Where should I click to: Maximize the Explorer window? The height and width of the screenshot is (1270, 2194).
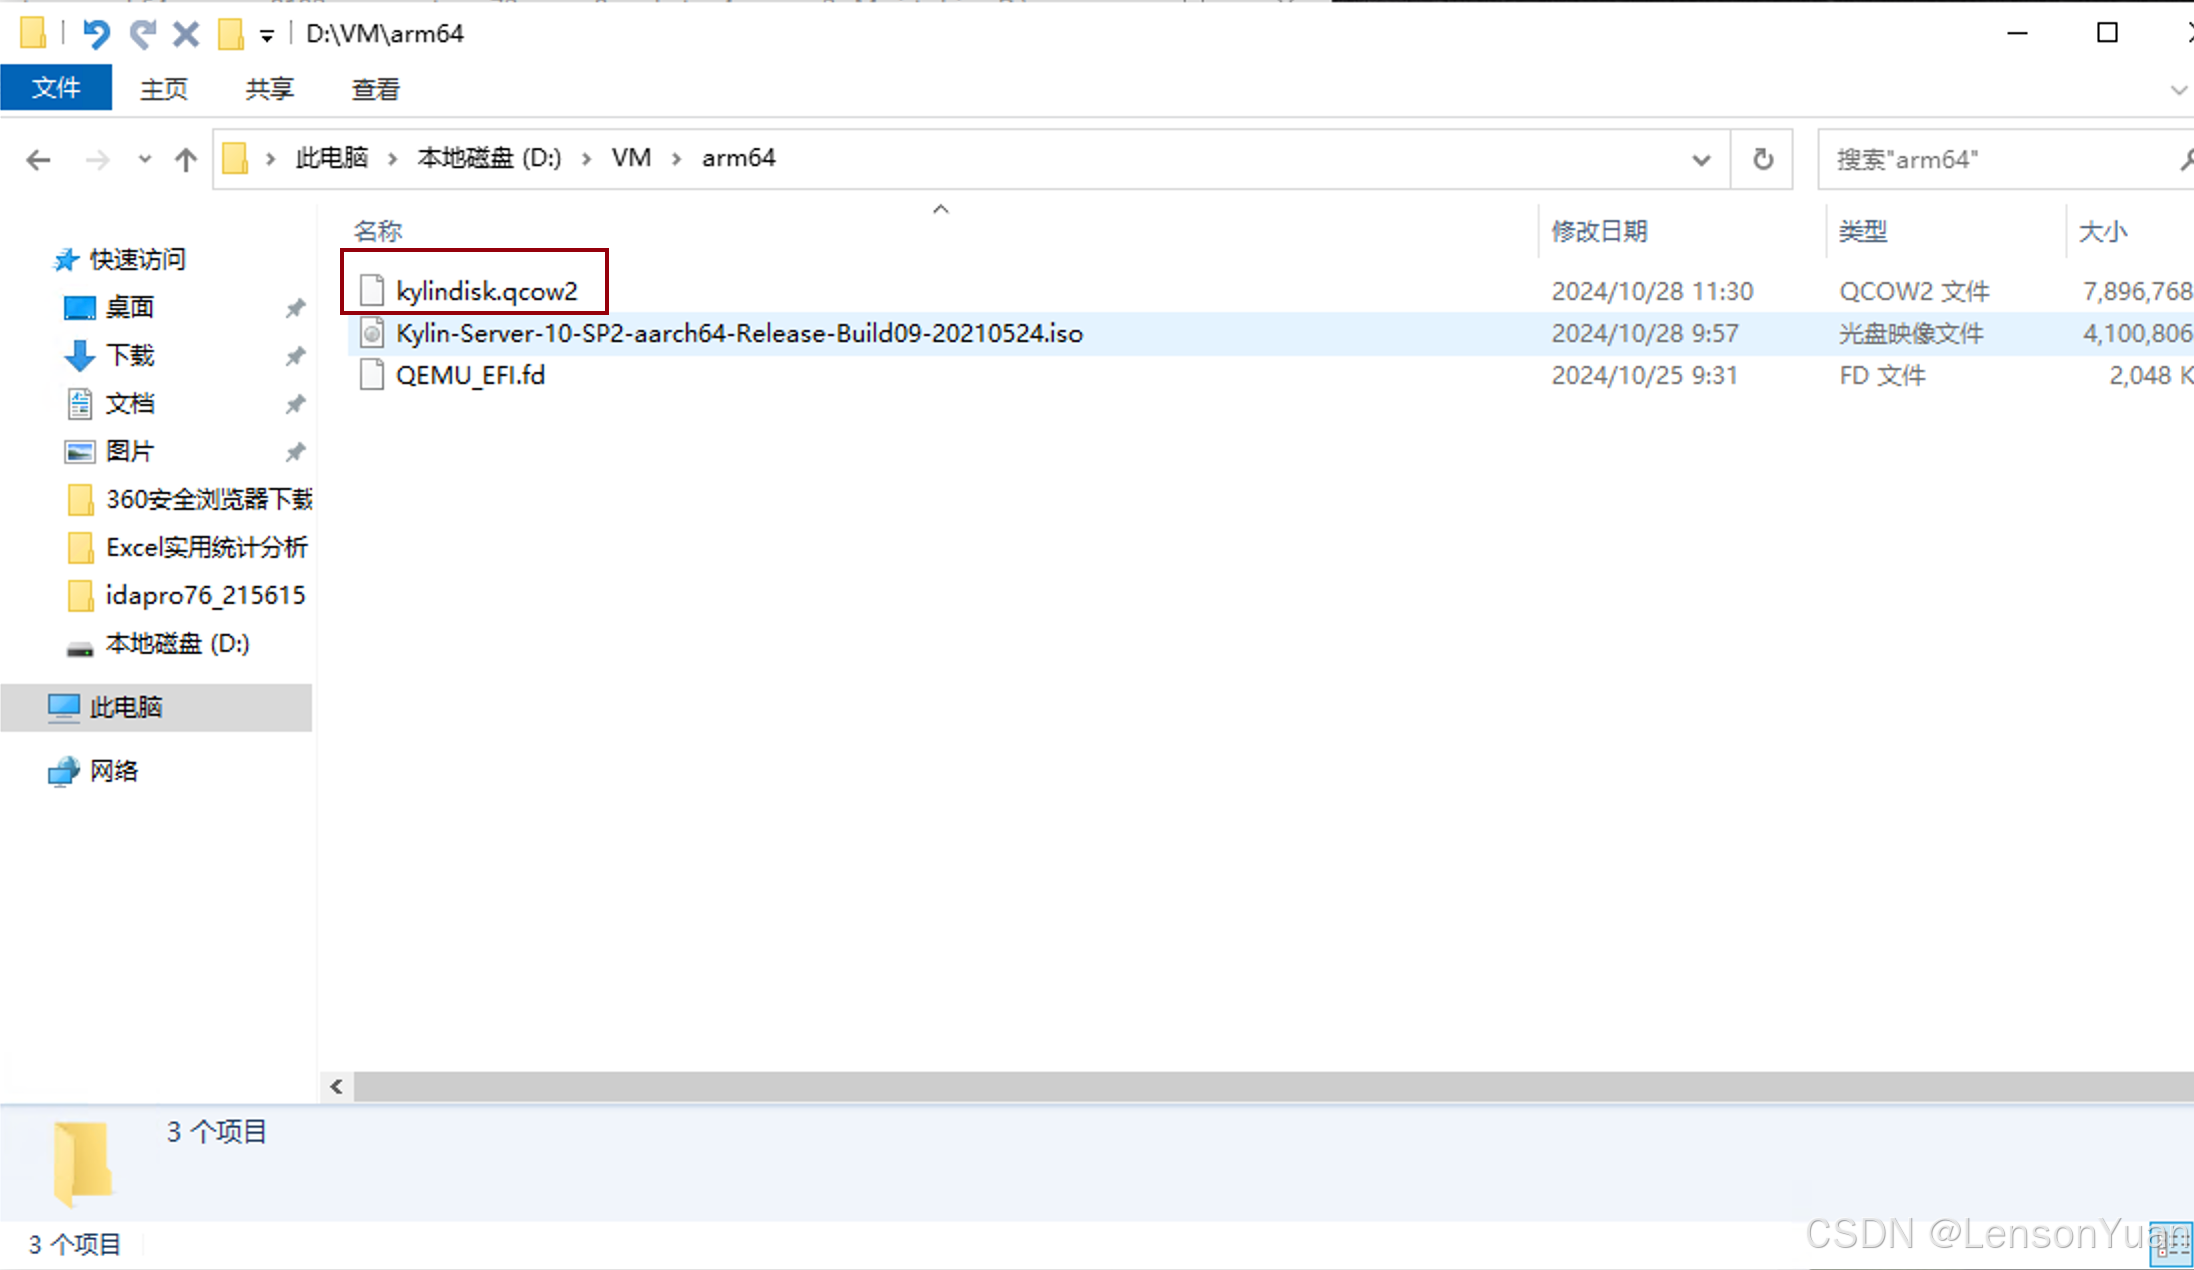[2107, 33]
